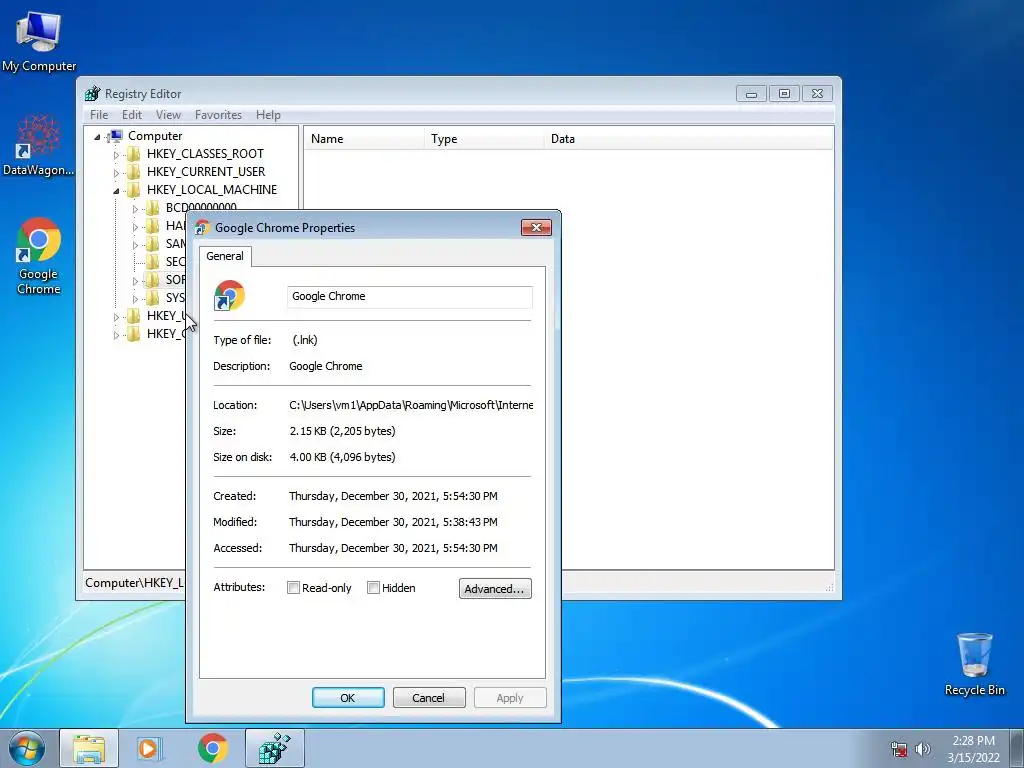
Task: Click the Chrome shortcut icon in Properties dialog
Action: (x=229, y=296)
